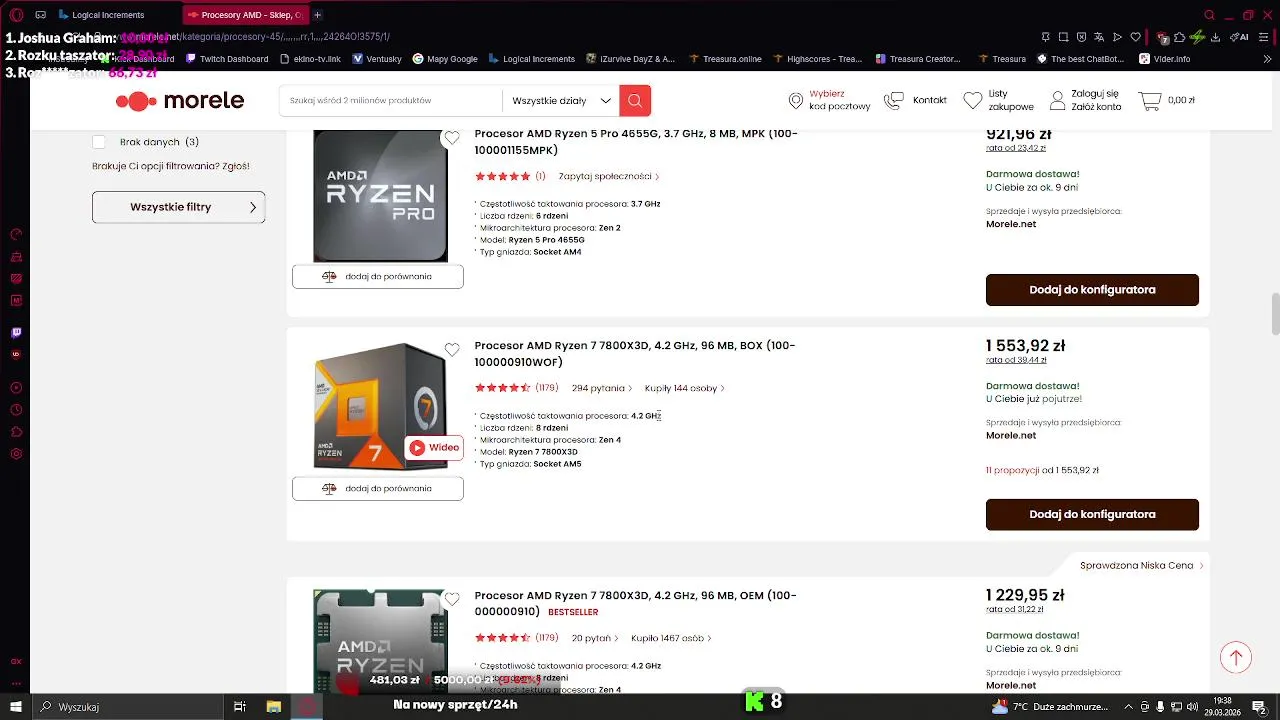1280x720 pixels.
Task: Expand Zapytaj społeczność for Ryzen 5 Pro
Action: coord(608,176)
